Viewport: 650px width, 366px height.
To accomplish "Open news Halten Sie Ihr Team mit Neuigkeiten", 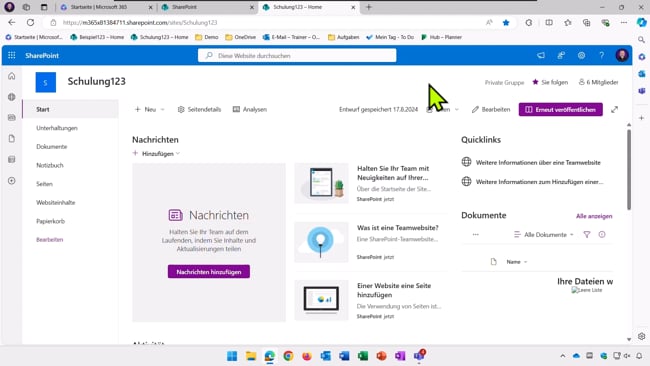I will tap(393, 173).
